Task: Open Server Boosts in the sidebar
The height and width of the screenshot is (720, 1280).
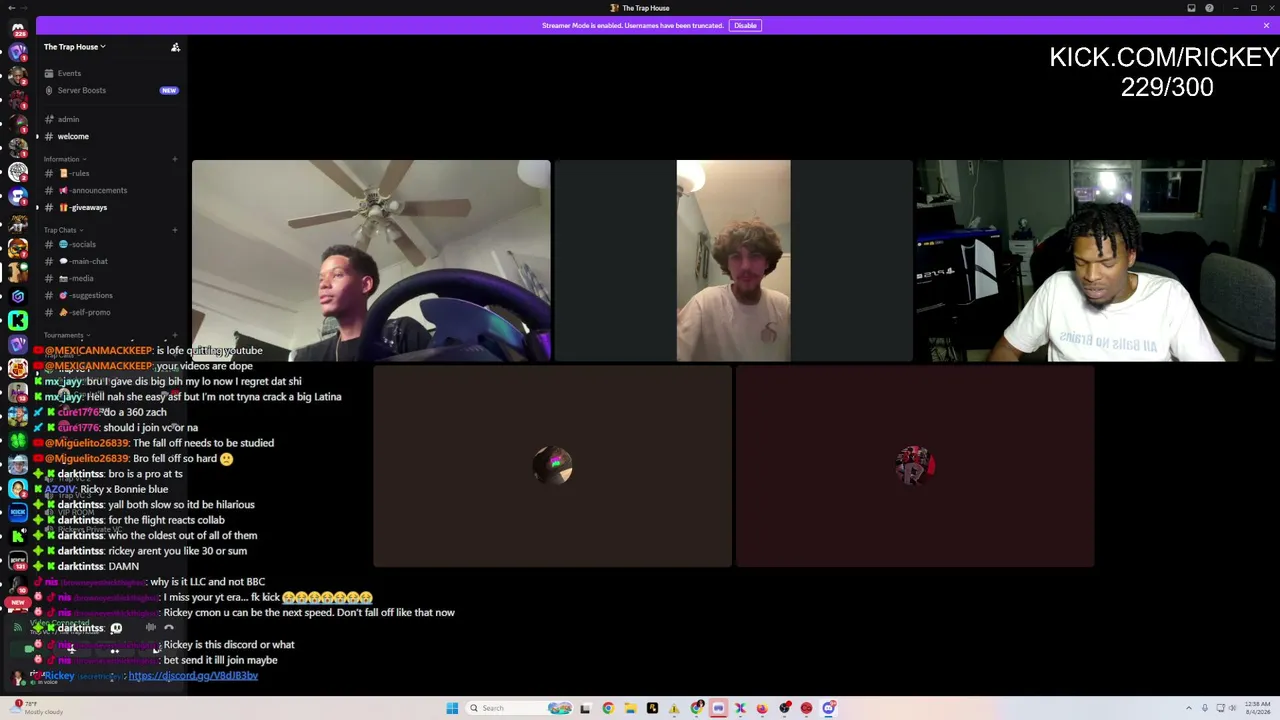Action: (x=81, y=90)
